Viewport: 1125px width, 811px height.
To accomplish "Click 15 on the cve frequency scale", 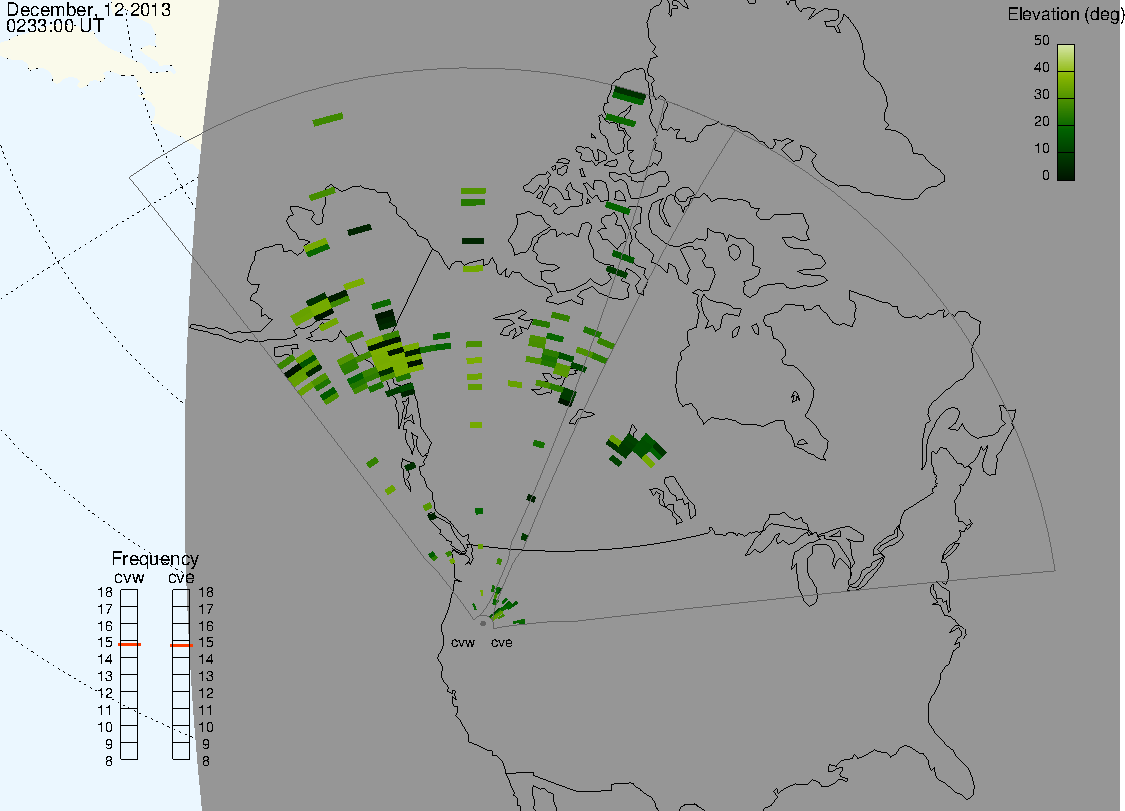I will (206, 643).
